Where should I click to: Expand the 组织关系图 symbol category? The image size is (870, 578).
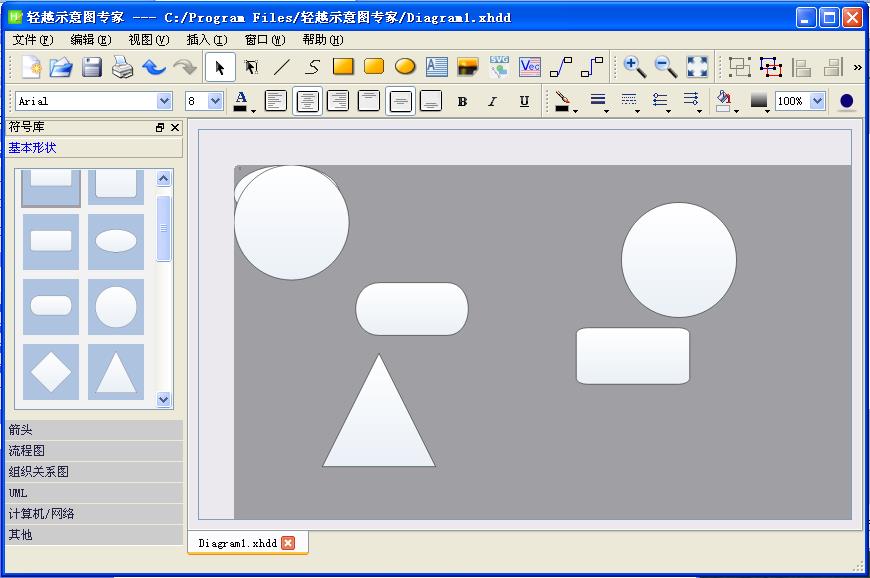click(94, 472)
